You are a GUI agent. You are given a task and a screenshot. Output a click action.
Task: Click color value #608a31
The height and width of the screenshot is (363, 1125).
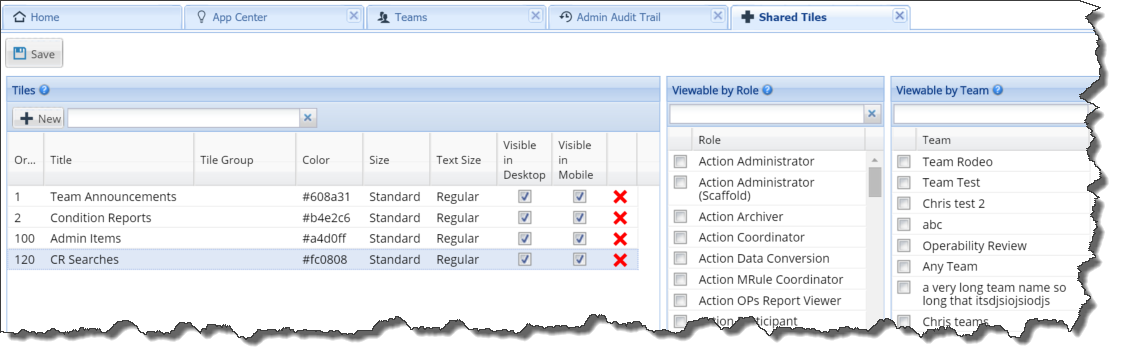tap(326, 197)
